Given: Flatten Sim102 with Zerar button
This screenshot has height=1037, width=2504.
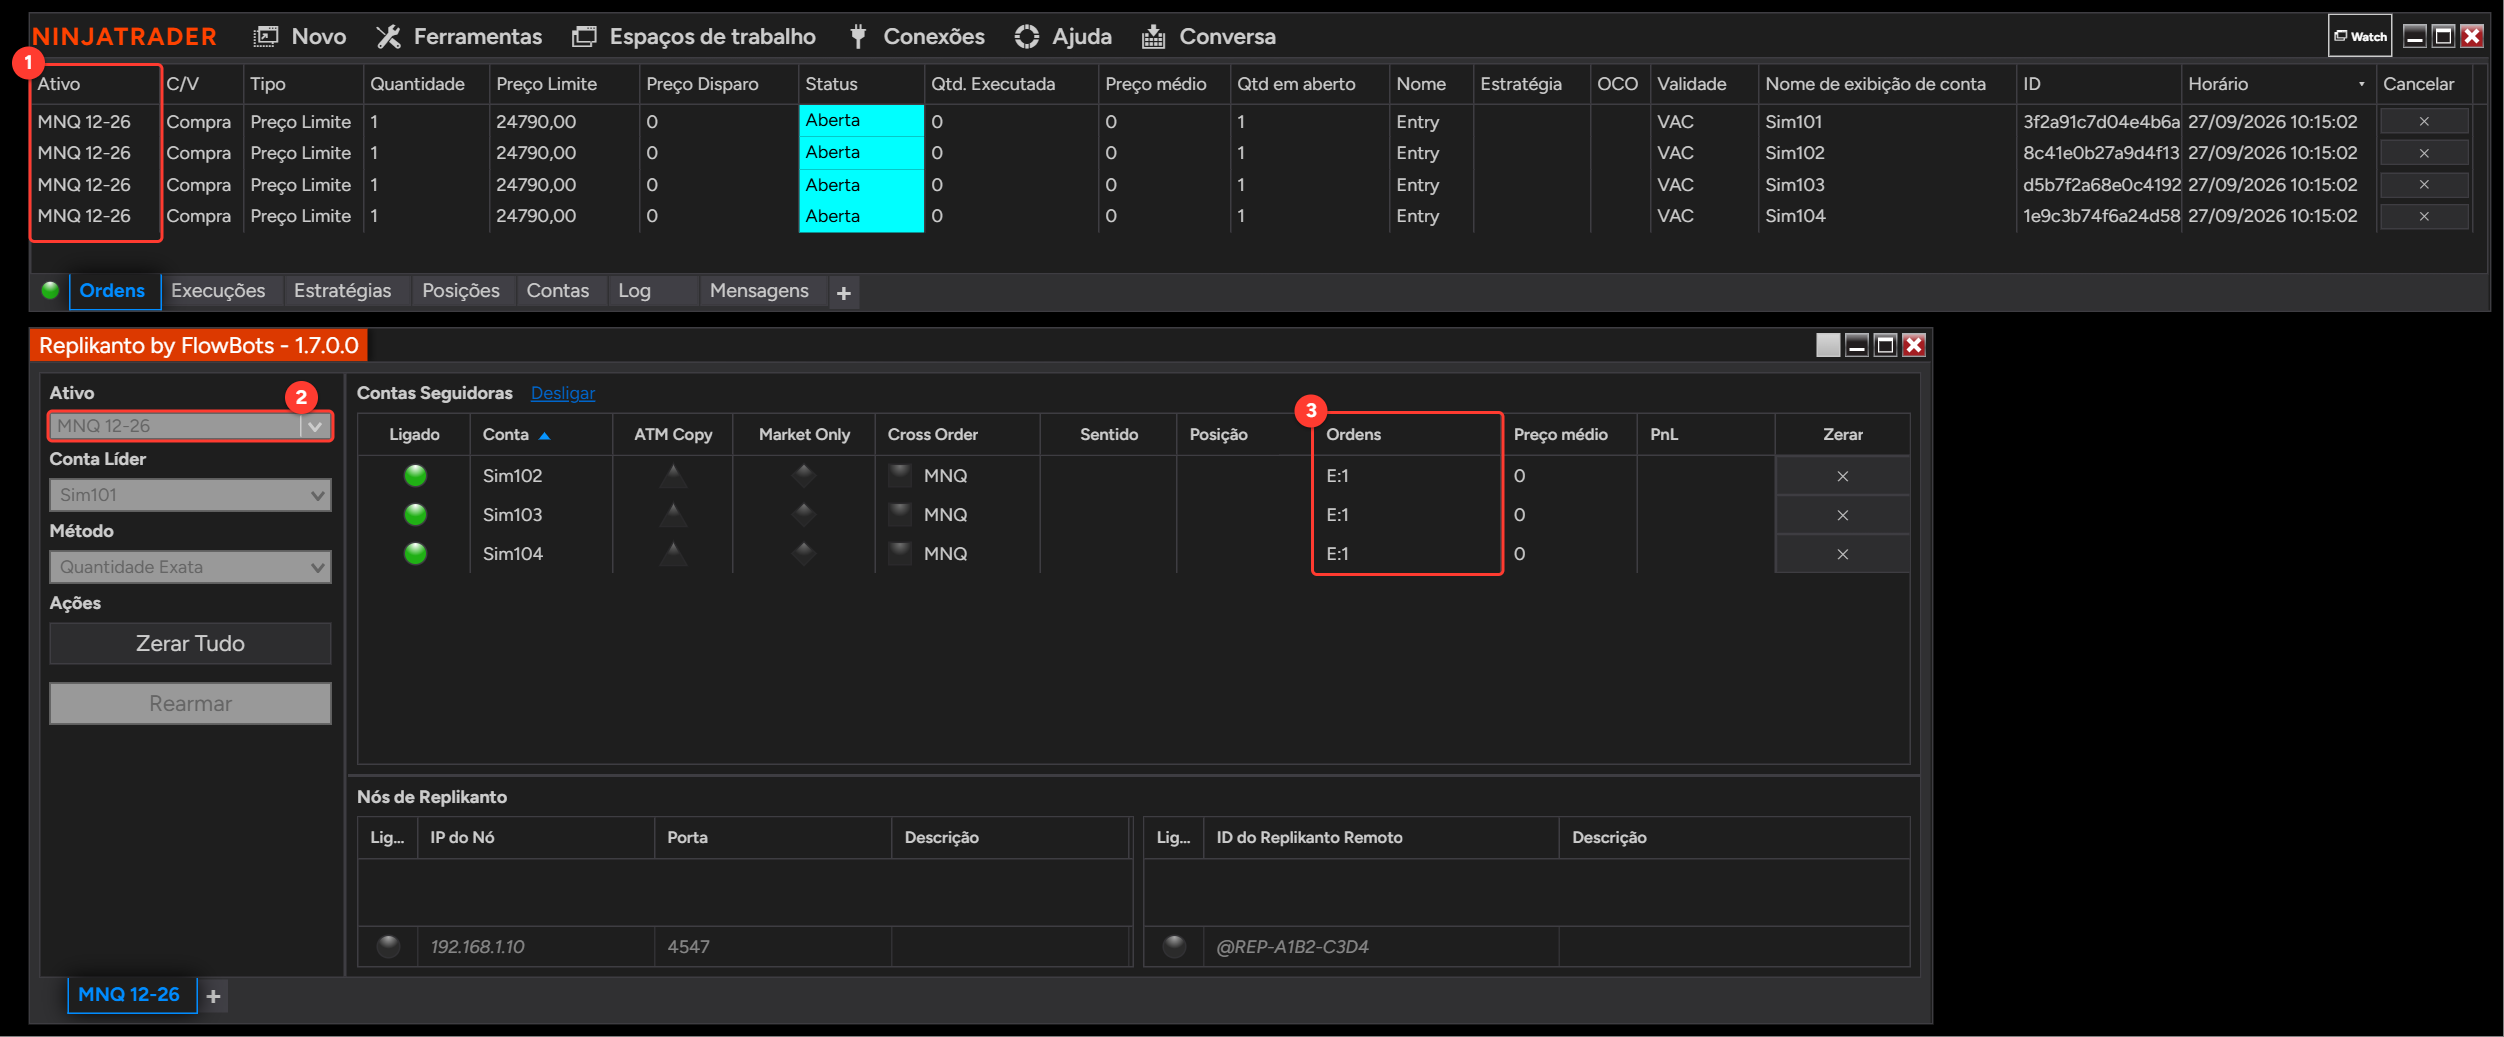Looking at the screenshot, I should [1842, 476].
